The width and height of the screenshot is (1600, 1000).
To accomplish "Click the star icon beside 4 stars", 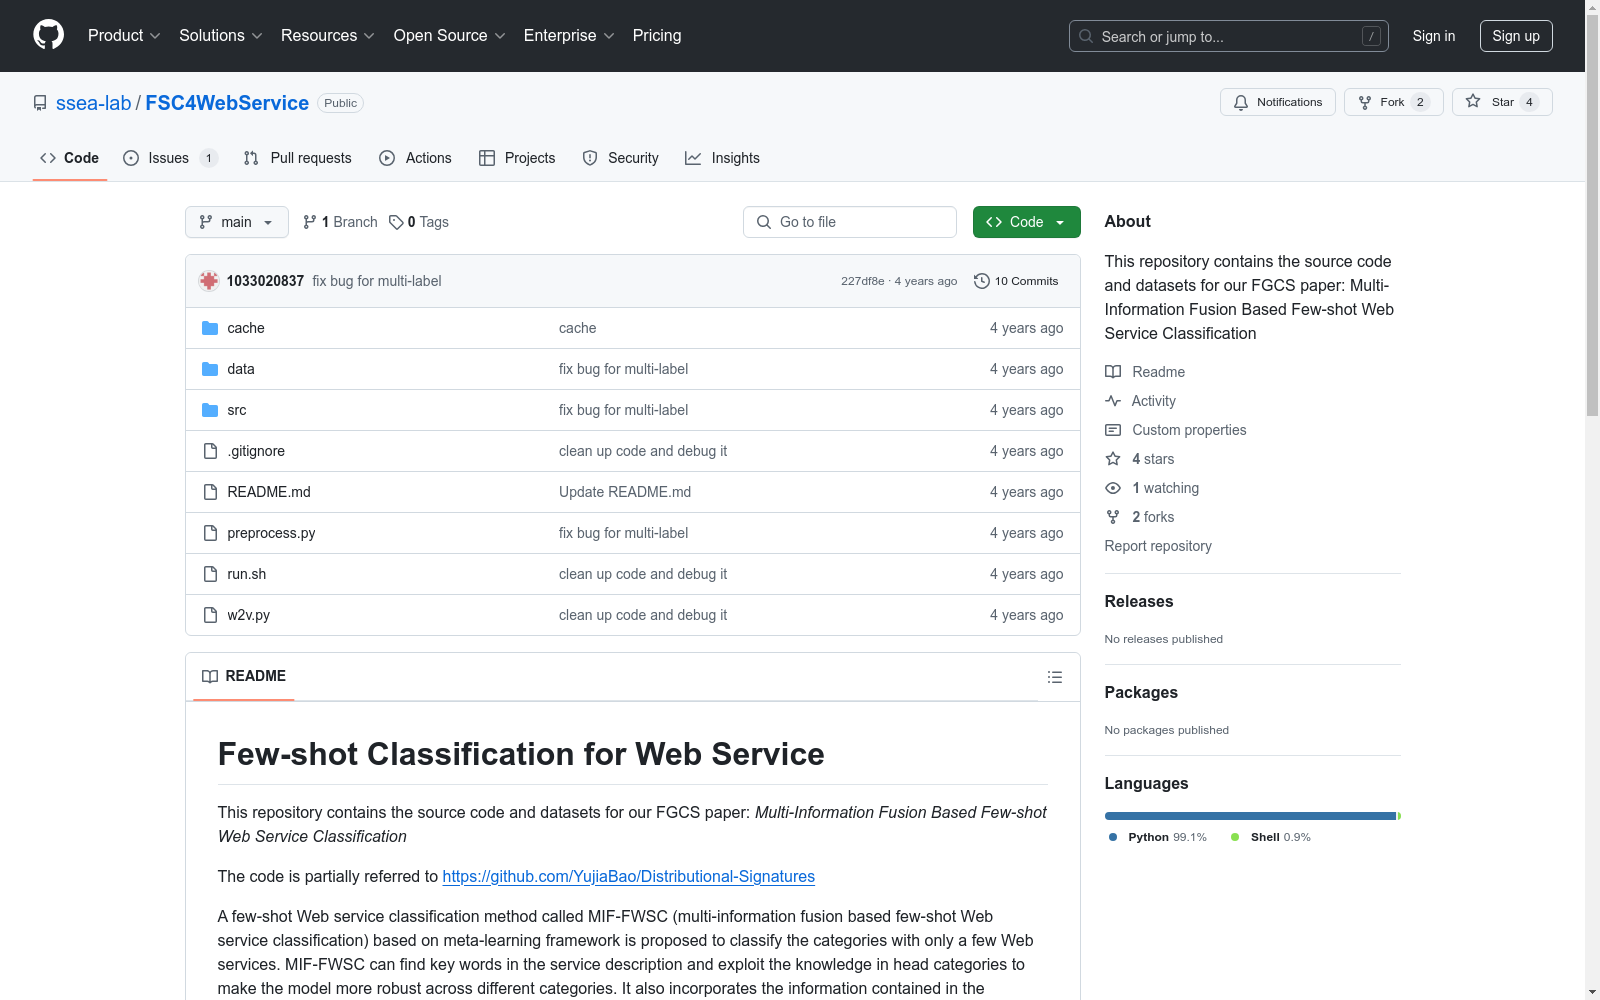I will point(1113,459).
